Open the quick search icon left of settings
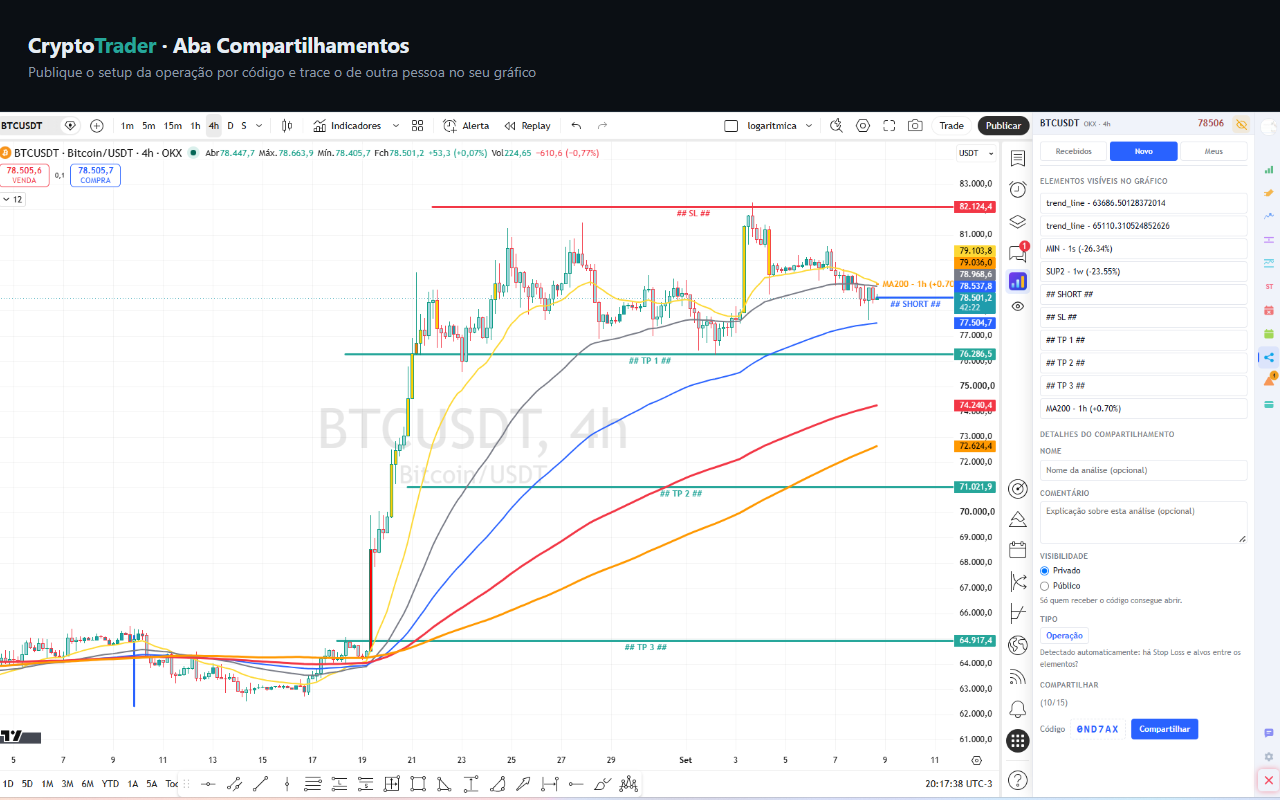This screenshot has width=1280, height=800. point(837,126)
